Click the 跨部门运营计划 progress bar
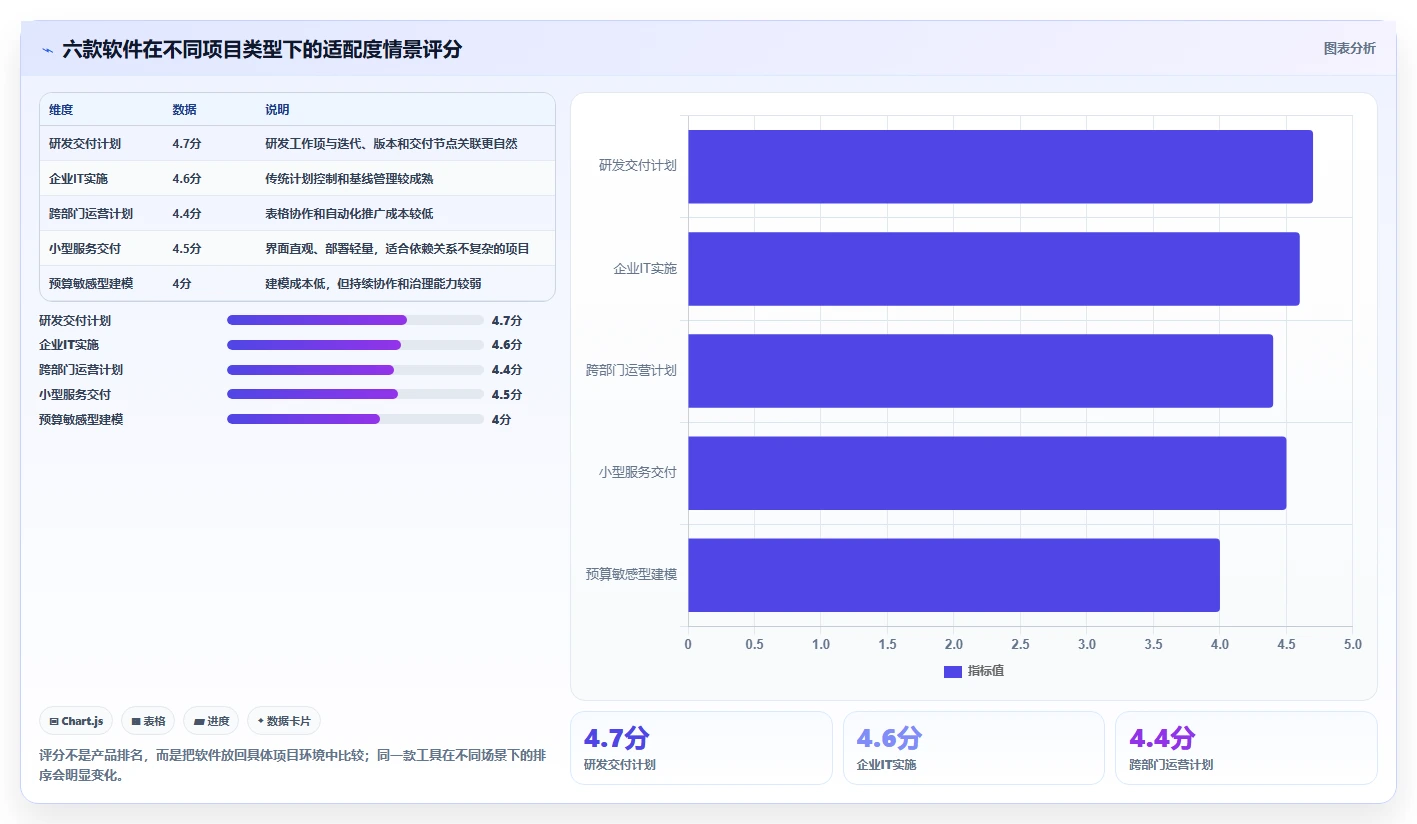 pyautogui.click(x=355, y=370)
